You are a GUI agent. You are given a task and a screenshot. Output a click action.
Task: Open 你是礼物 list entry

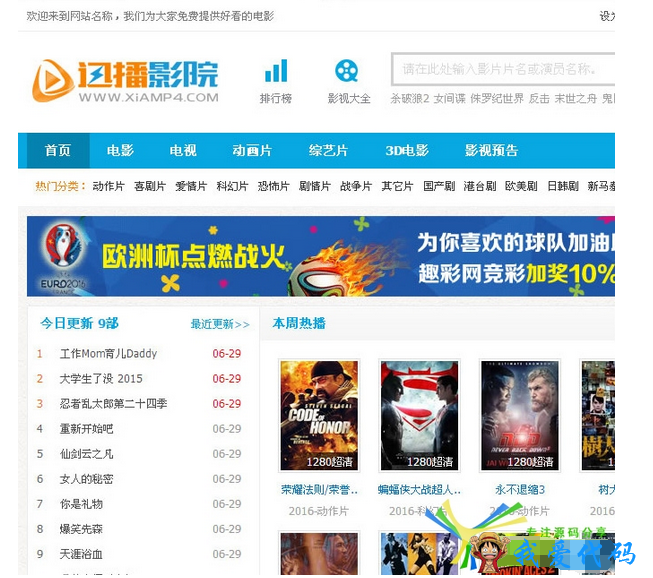coord(81,504)
